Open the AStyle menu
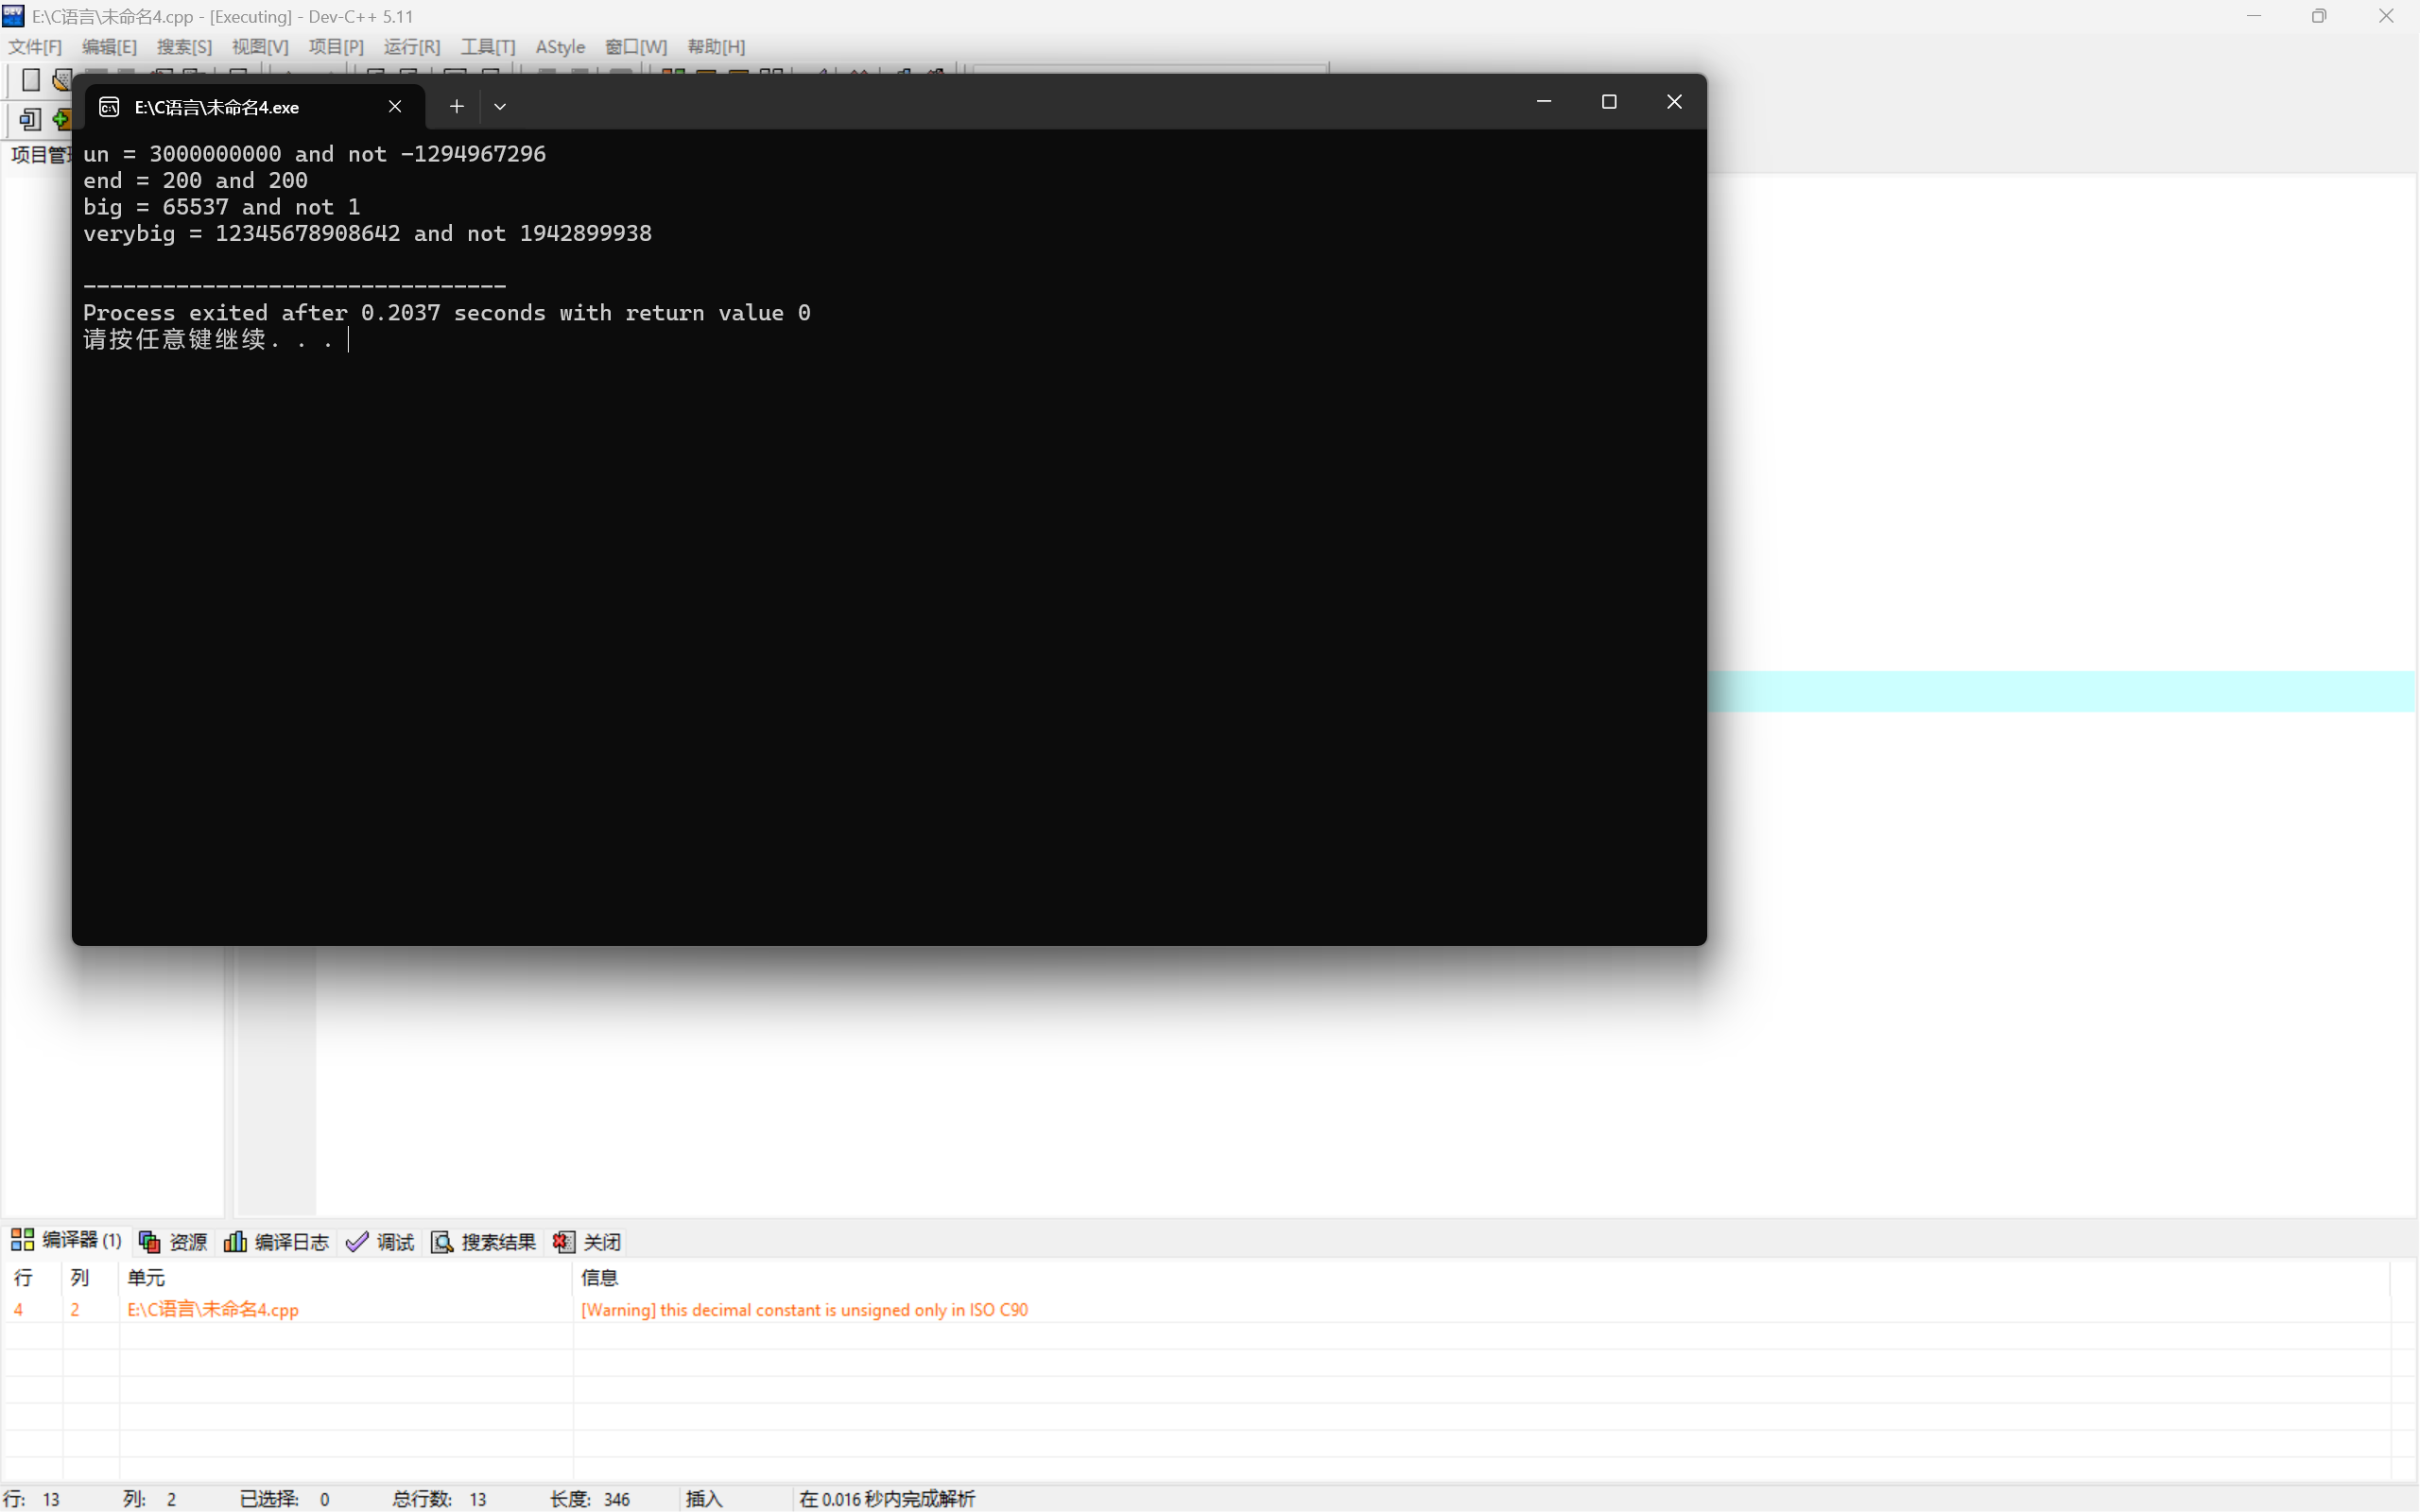Screen dimensions: 2420x1512 coord(560,47)
